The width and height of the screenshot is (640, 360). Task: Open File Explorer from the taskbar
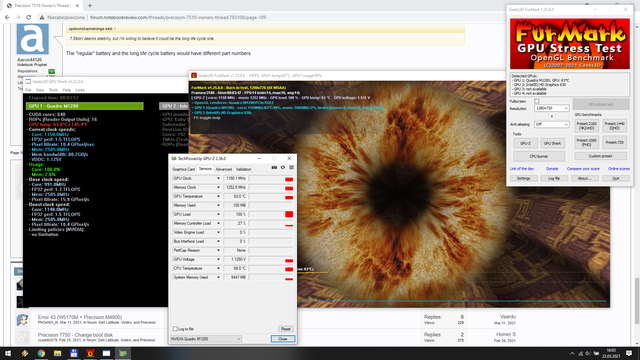pyautogui.click(x=58, y=353)
